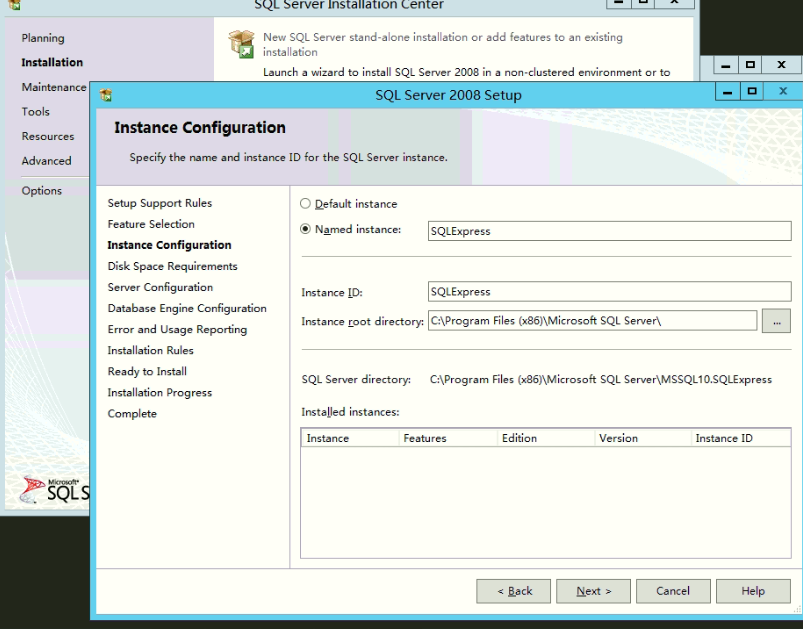Click the Microsoft SQL Server logo
Image resolution: width=803 pixels, height=629 pixels.
[x=54, y=490]
